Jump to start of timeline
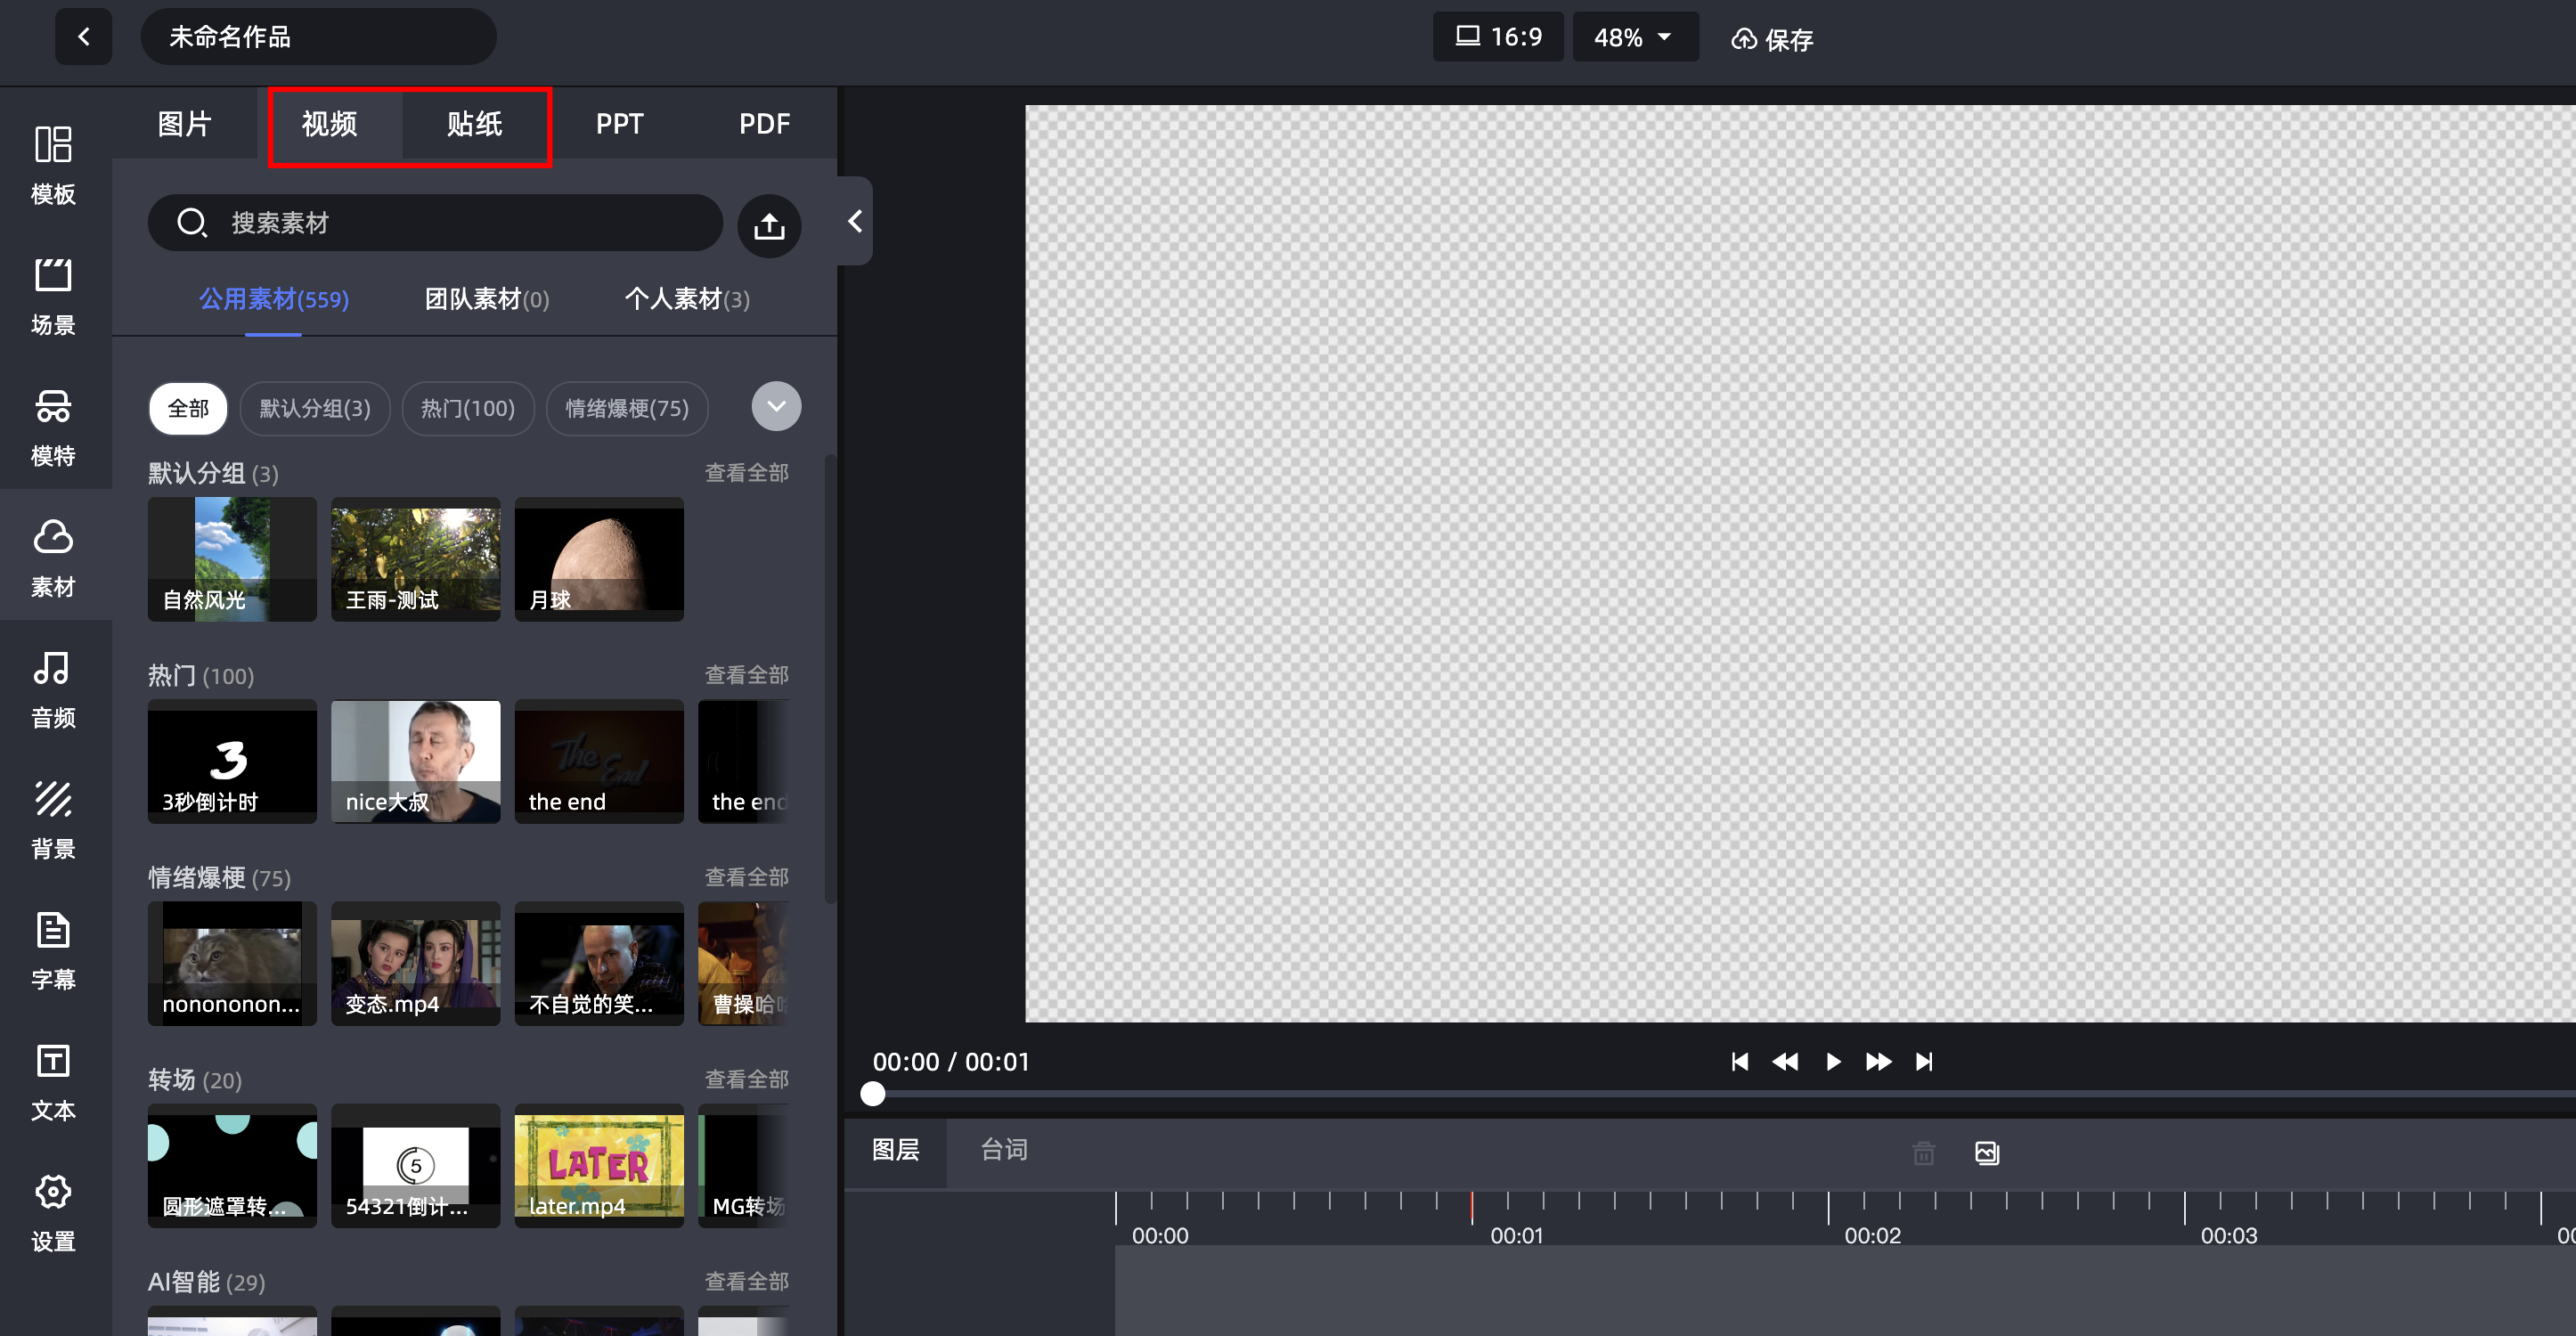The width and height of the screenshot is (2576, 1336). [x=1740, y=1061]
